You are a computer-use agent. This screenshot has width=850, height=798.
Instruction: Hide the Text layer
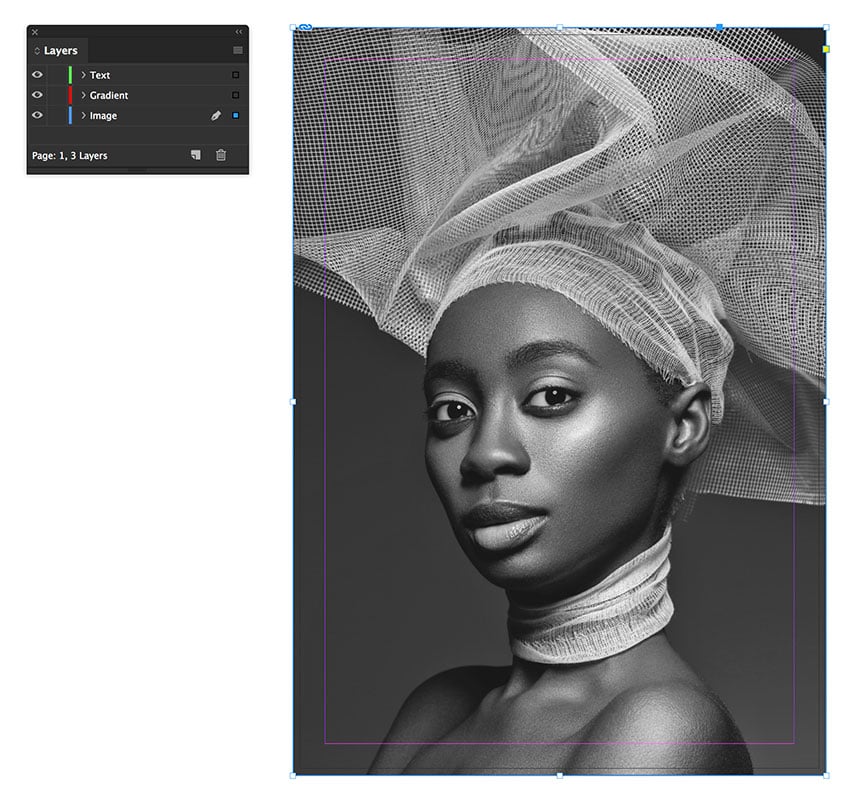(x=38, y=75)
